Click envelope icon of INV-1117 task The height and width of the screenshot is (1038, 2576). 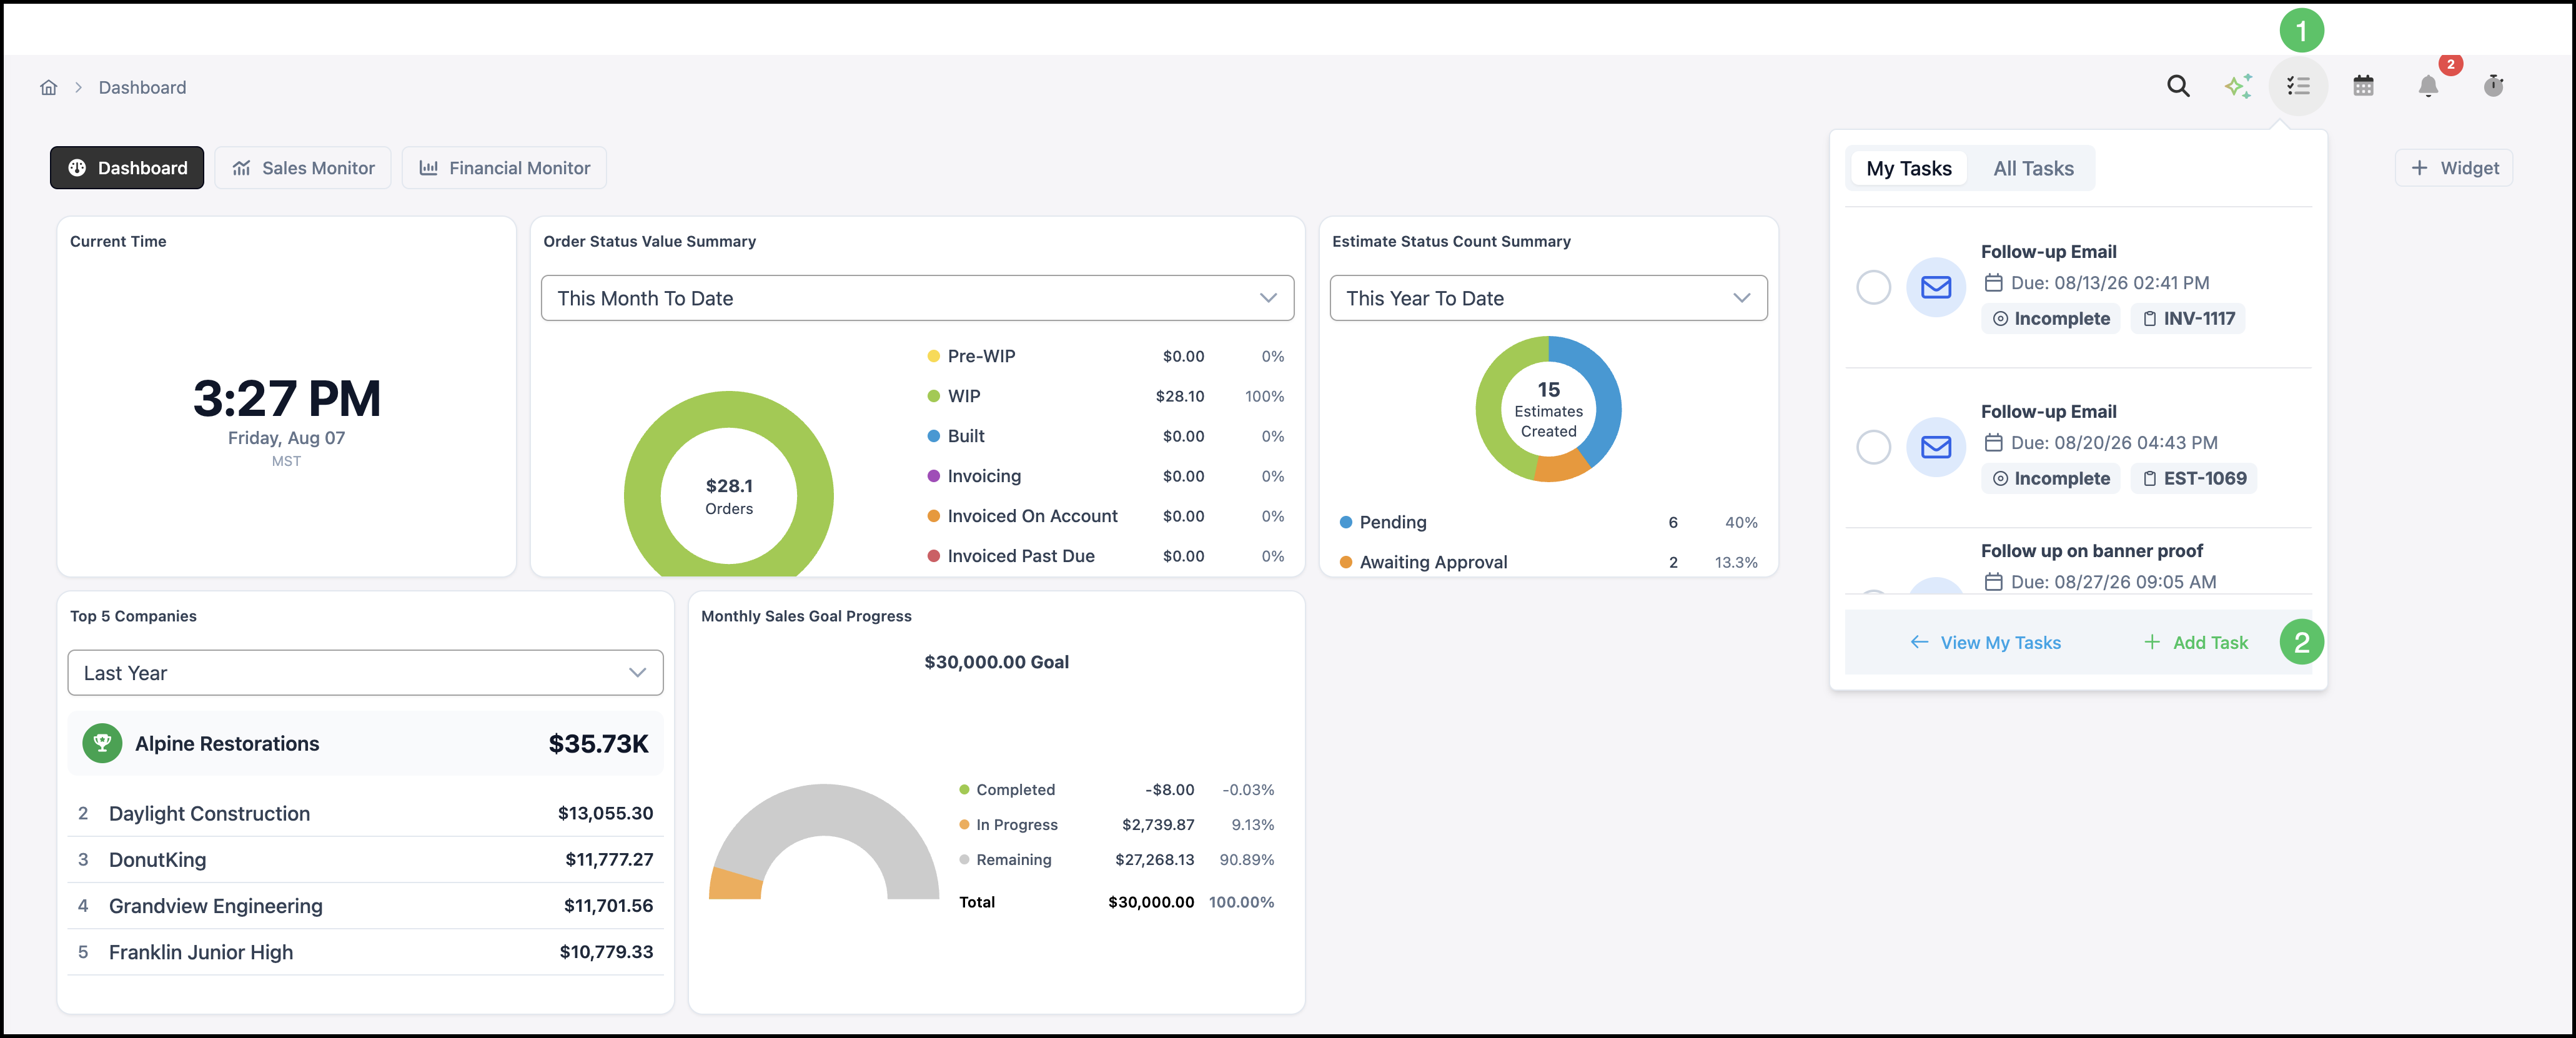(x=1936, y=287)
